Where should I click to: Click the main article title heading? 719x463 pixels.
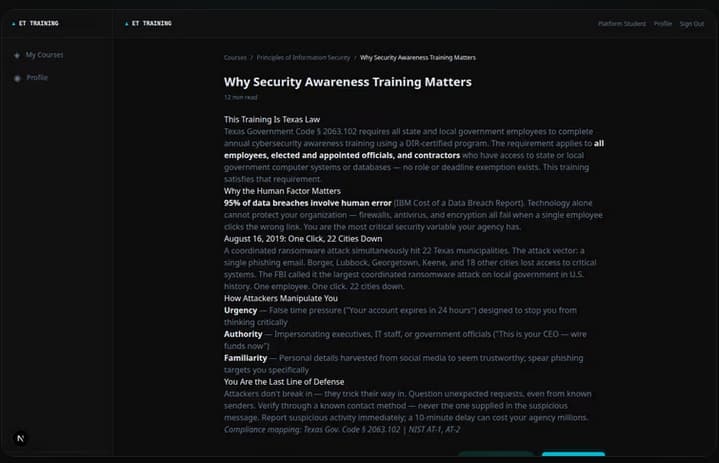(x=348, y=82)
